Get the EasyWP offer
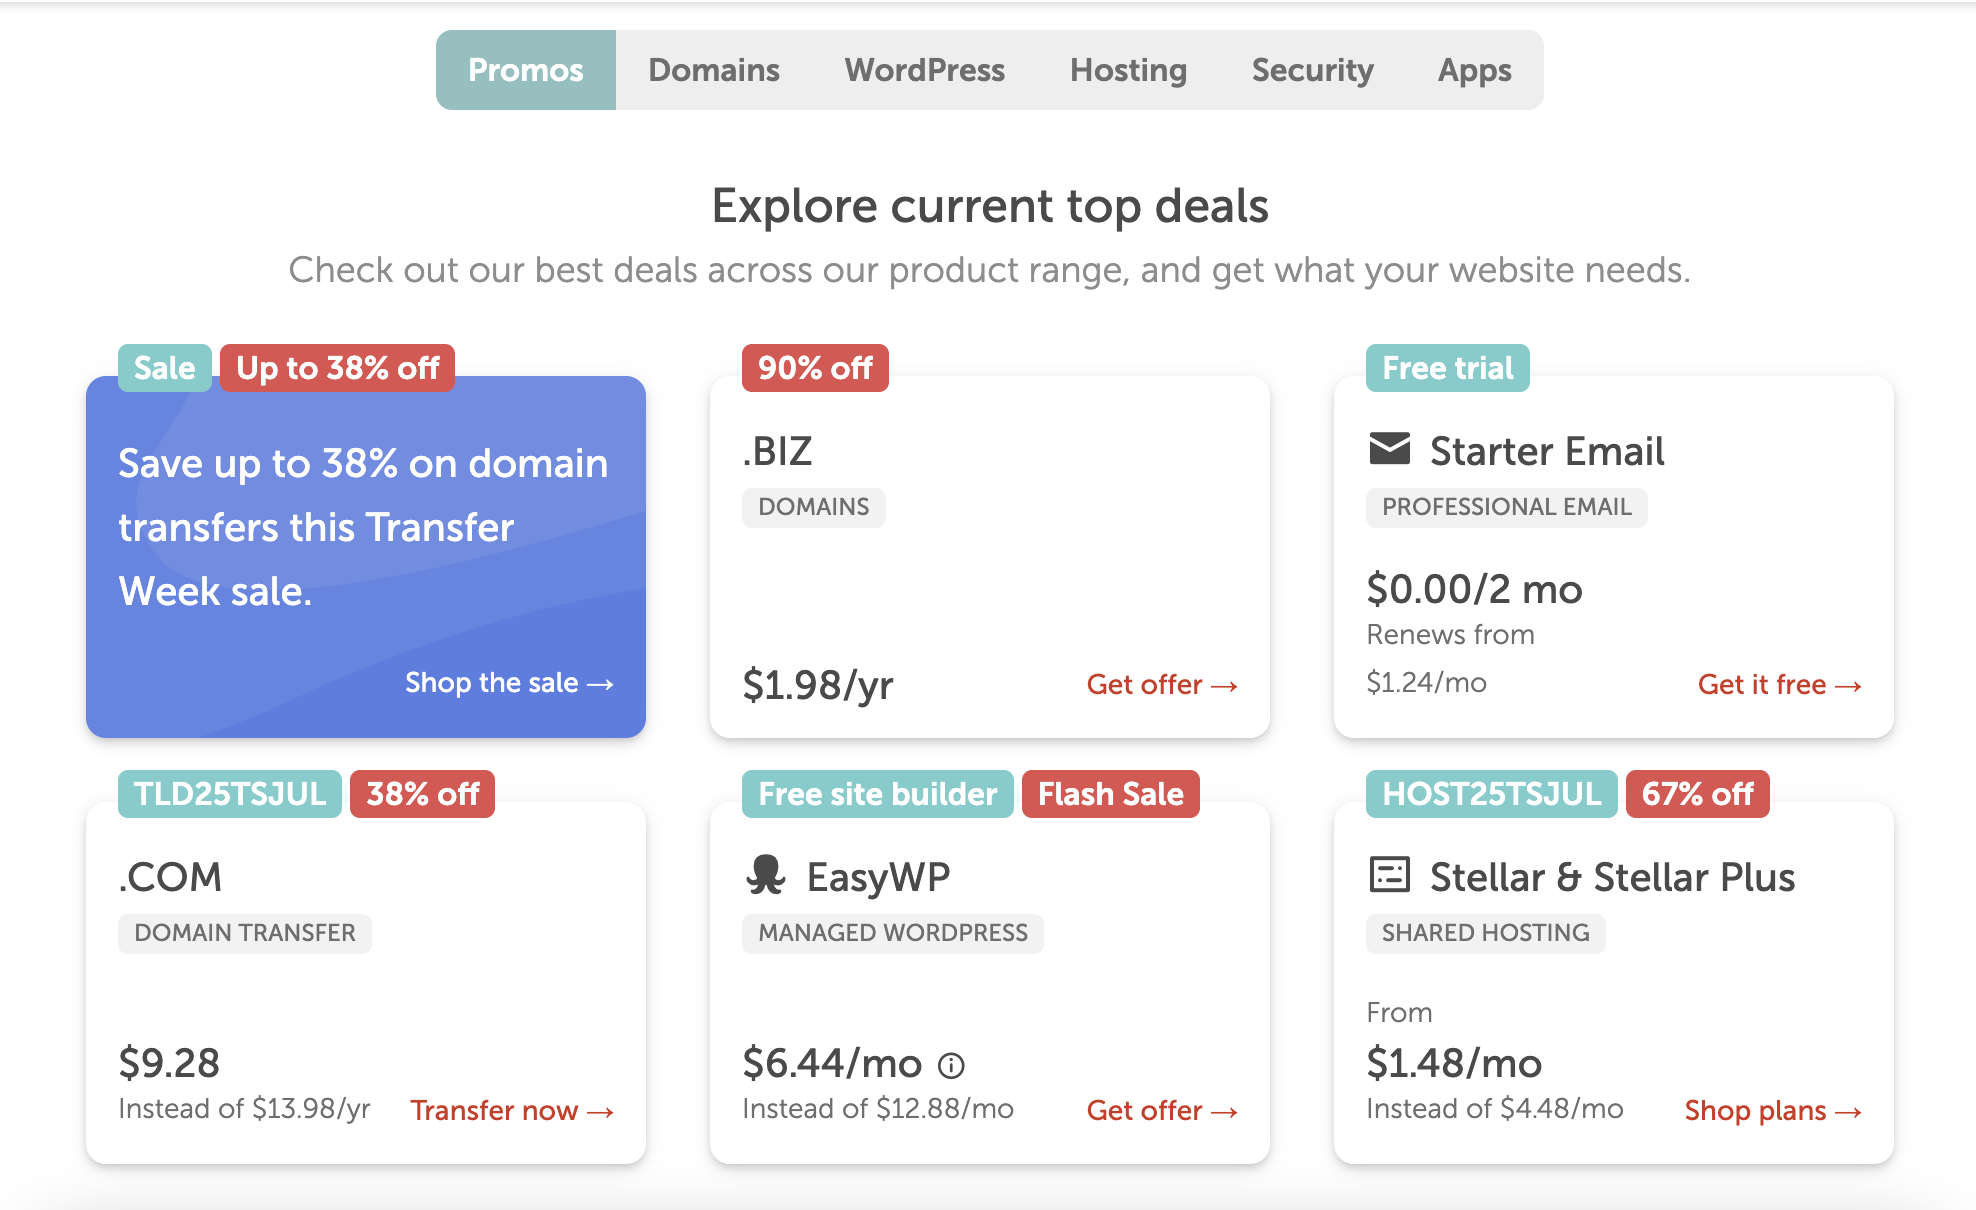 1162,1111
